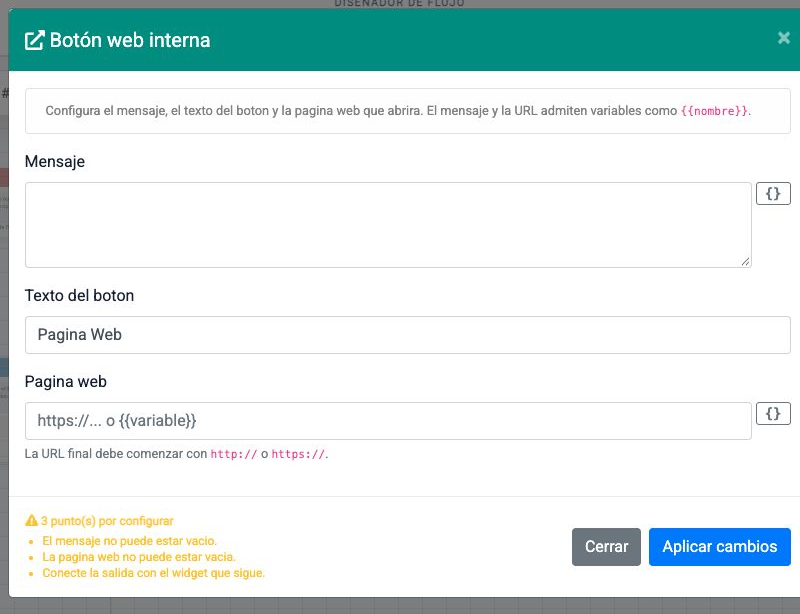The width and height of the screenshot is (800, 614).
Task: Click the Aplicar cambios button
Action: point(719,547)
